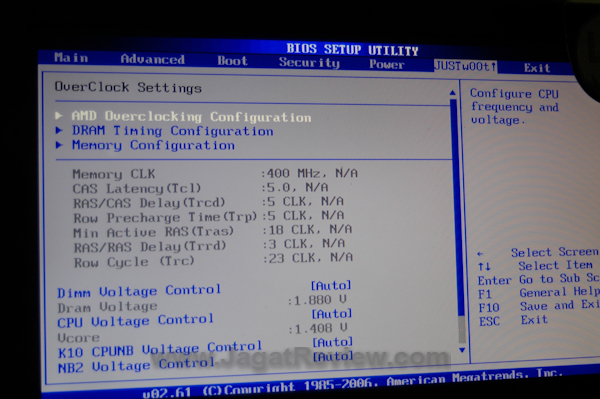This screenshot has width=600, height=399.
Task: Click the OverClock Settings heading
Action: click(128, 87)
